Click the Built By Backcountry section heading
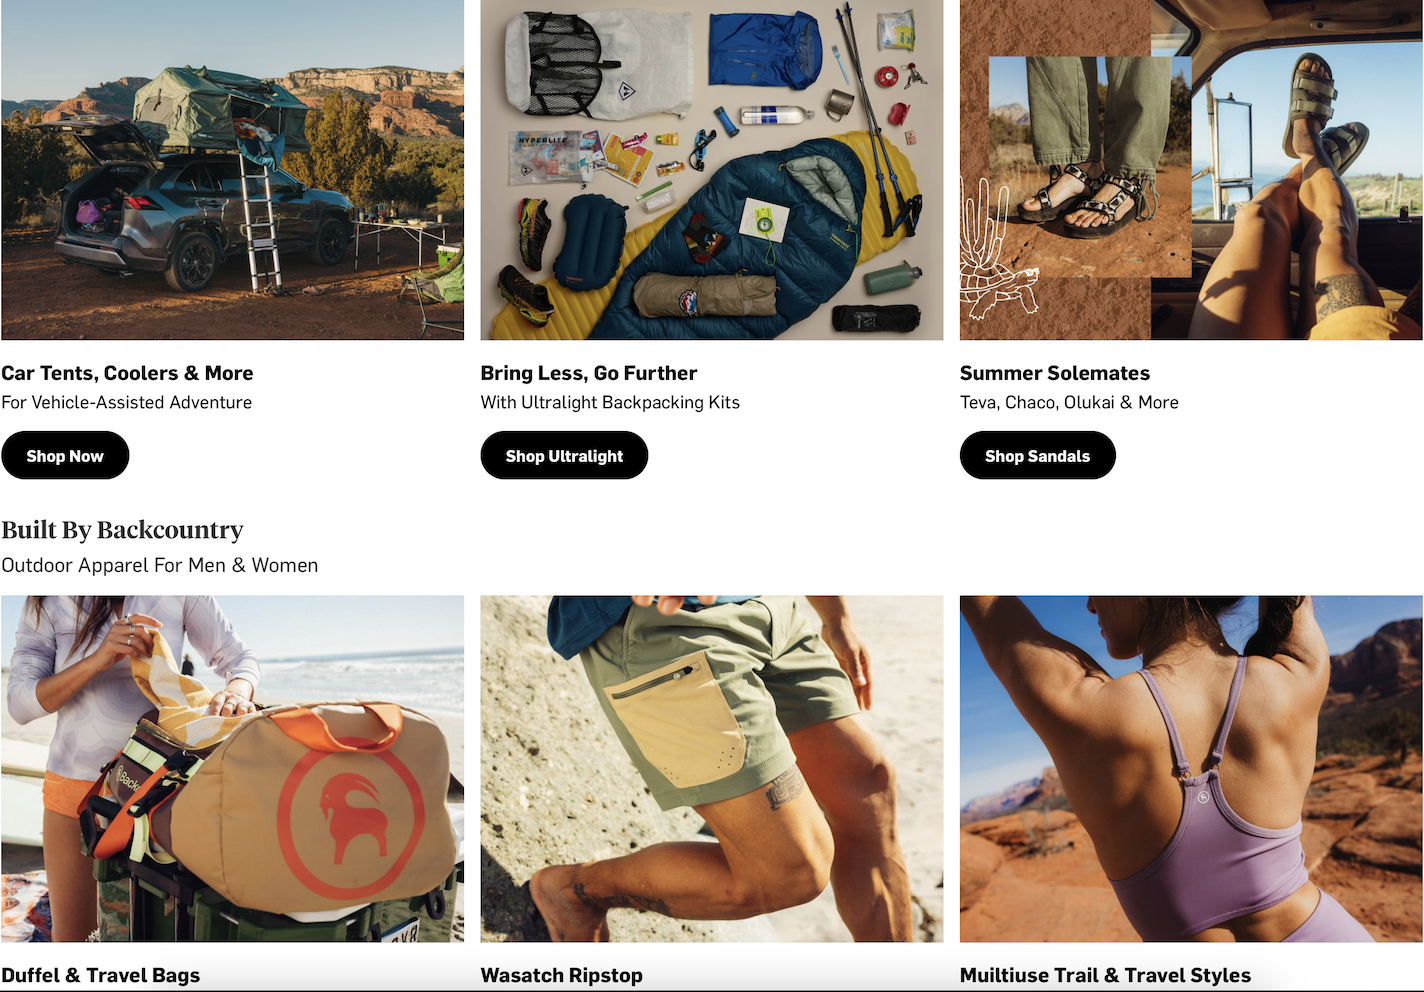The width and height of the screenshot is (1424, 992). [x=122, y=530]
